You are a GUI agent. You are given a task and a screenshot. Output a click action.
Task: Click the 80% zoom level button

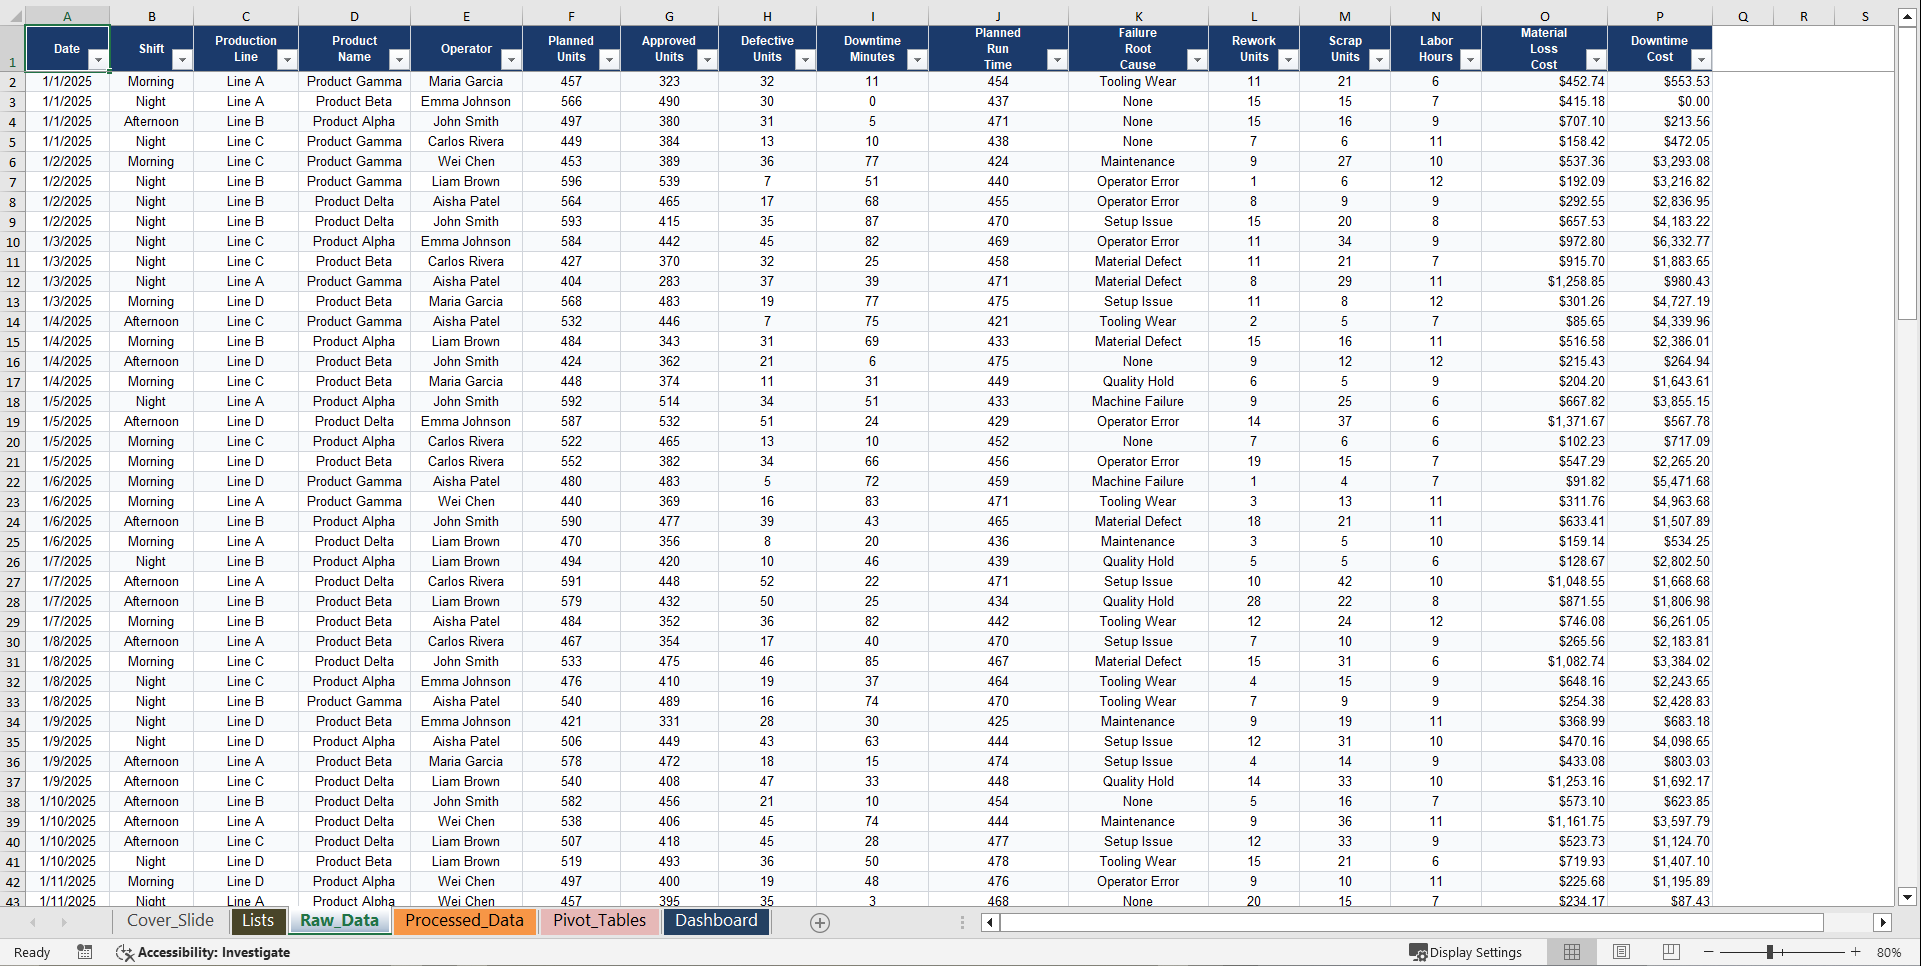click(1890, 952)
